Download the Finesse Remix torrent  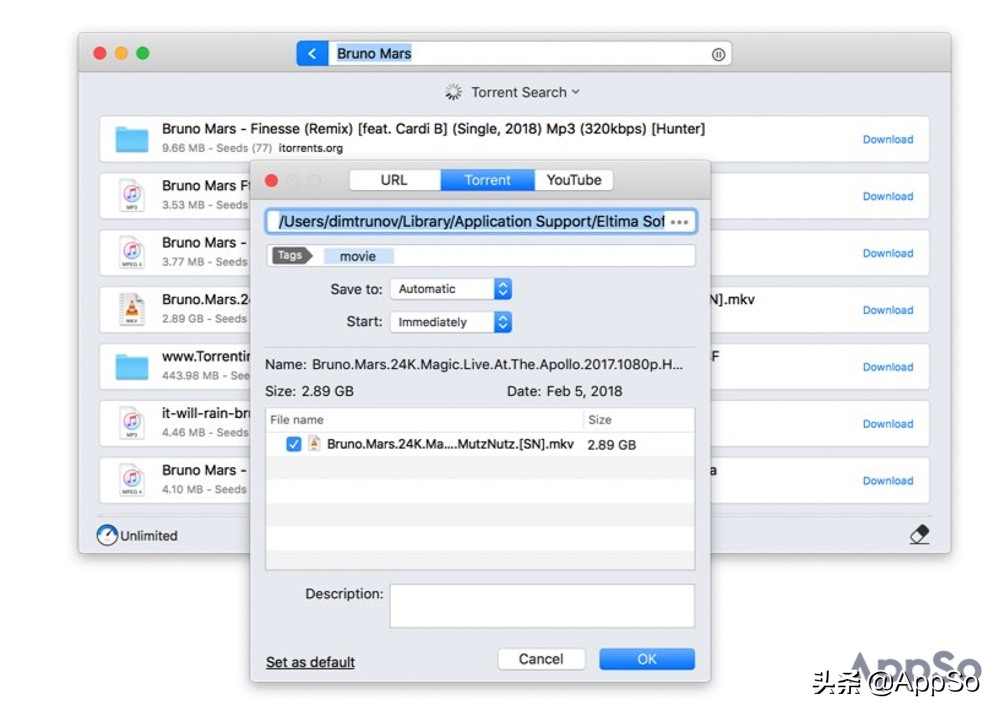pos(887,140)
